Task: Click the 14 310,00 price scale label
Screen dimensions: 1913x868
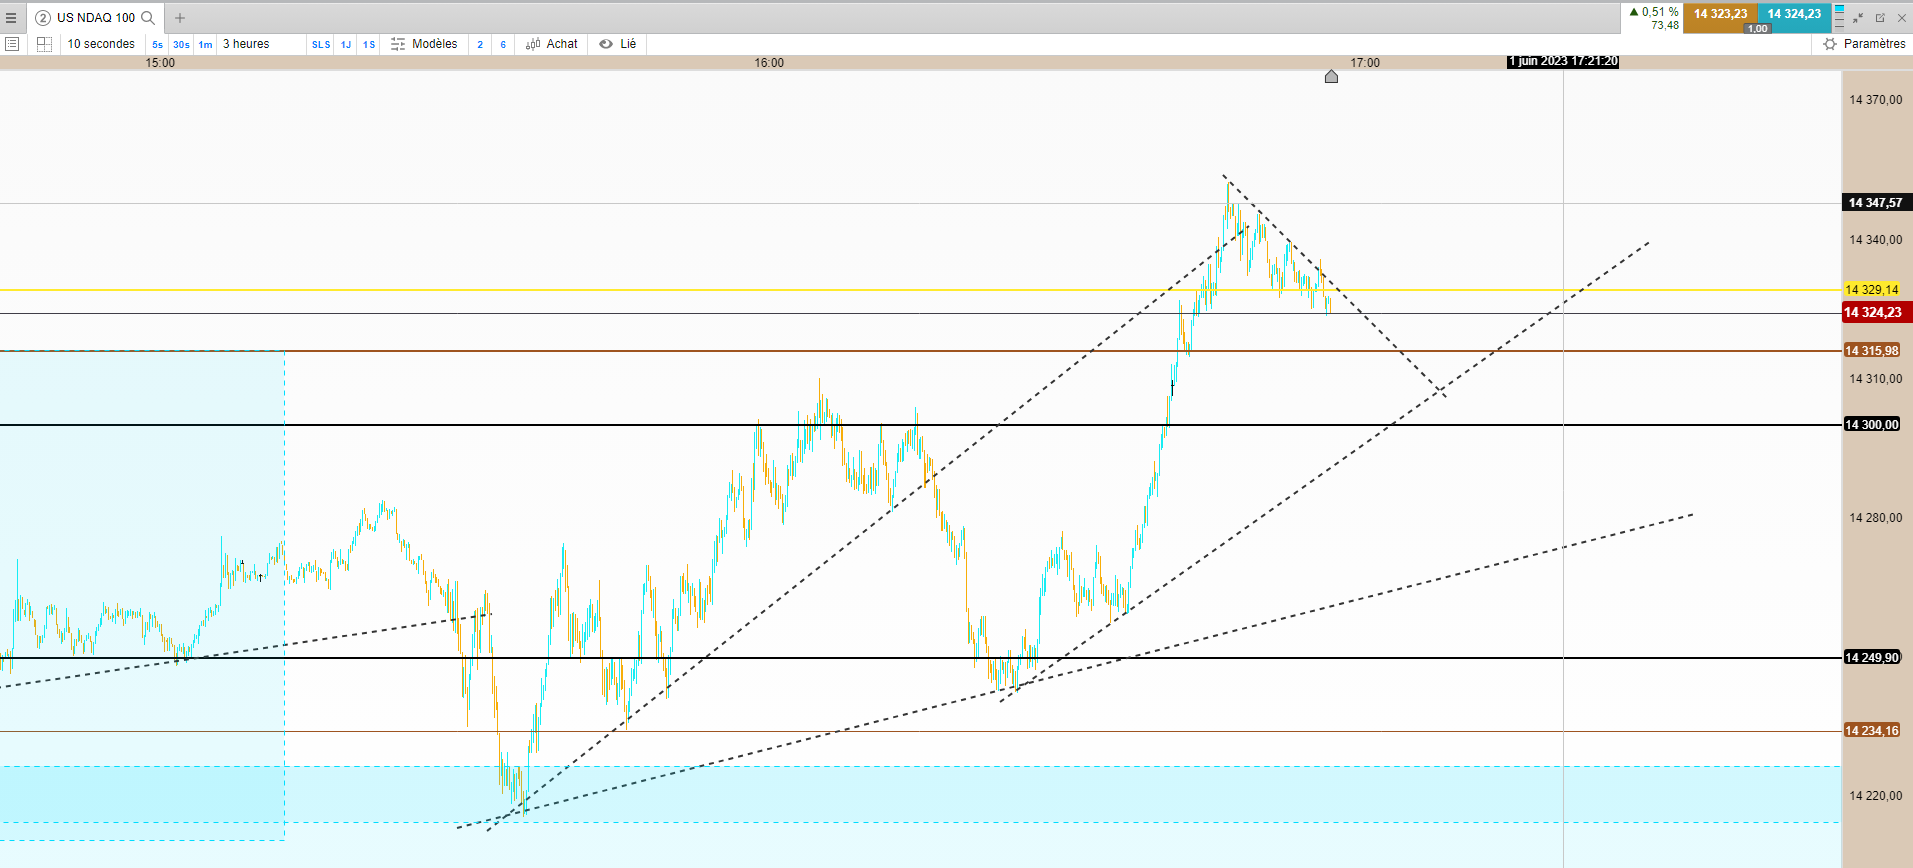Action: click(x=1876, y=379)
